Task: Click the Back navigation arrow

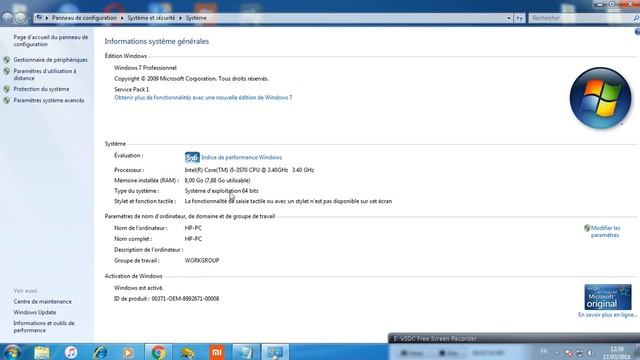Action: (x=7, y=18)
